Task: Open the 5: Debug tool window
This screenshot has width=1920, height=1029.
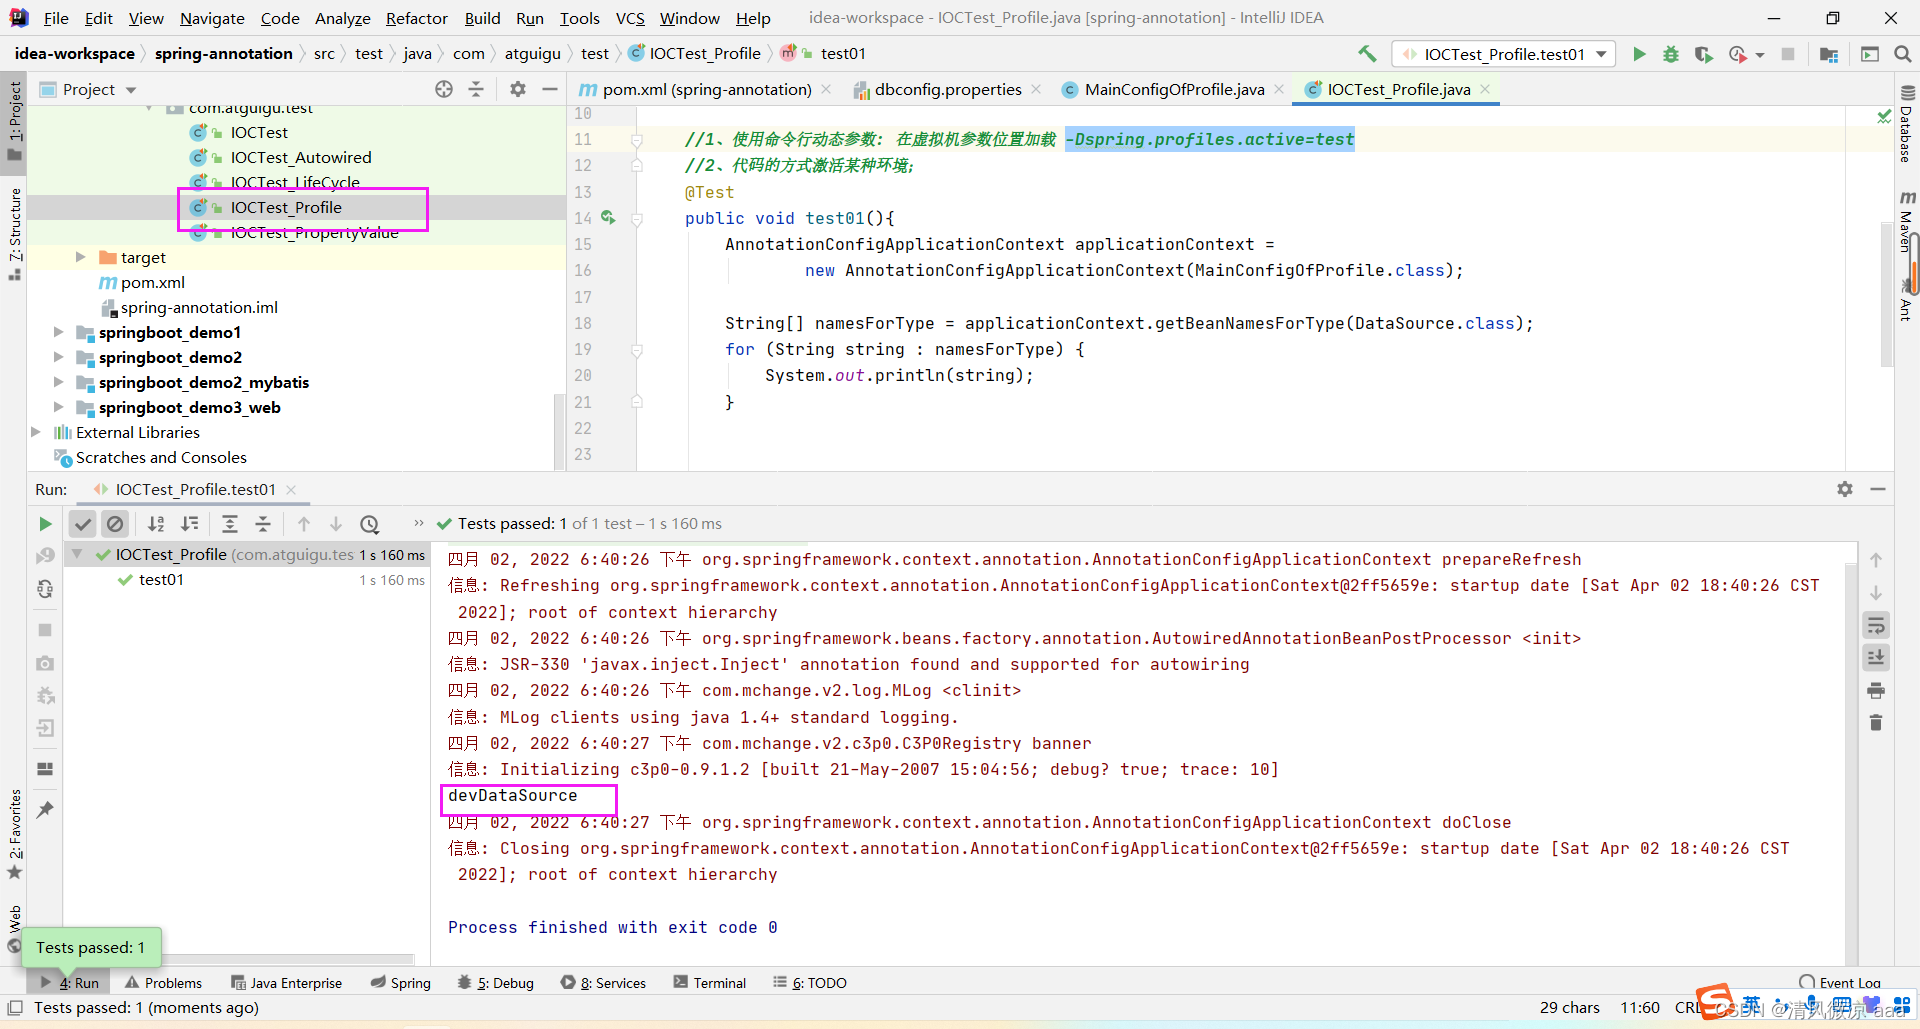Action: coord(496,983)
